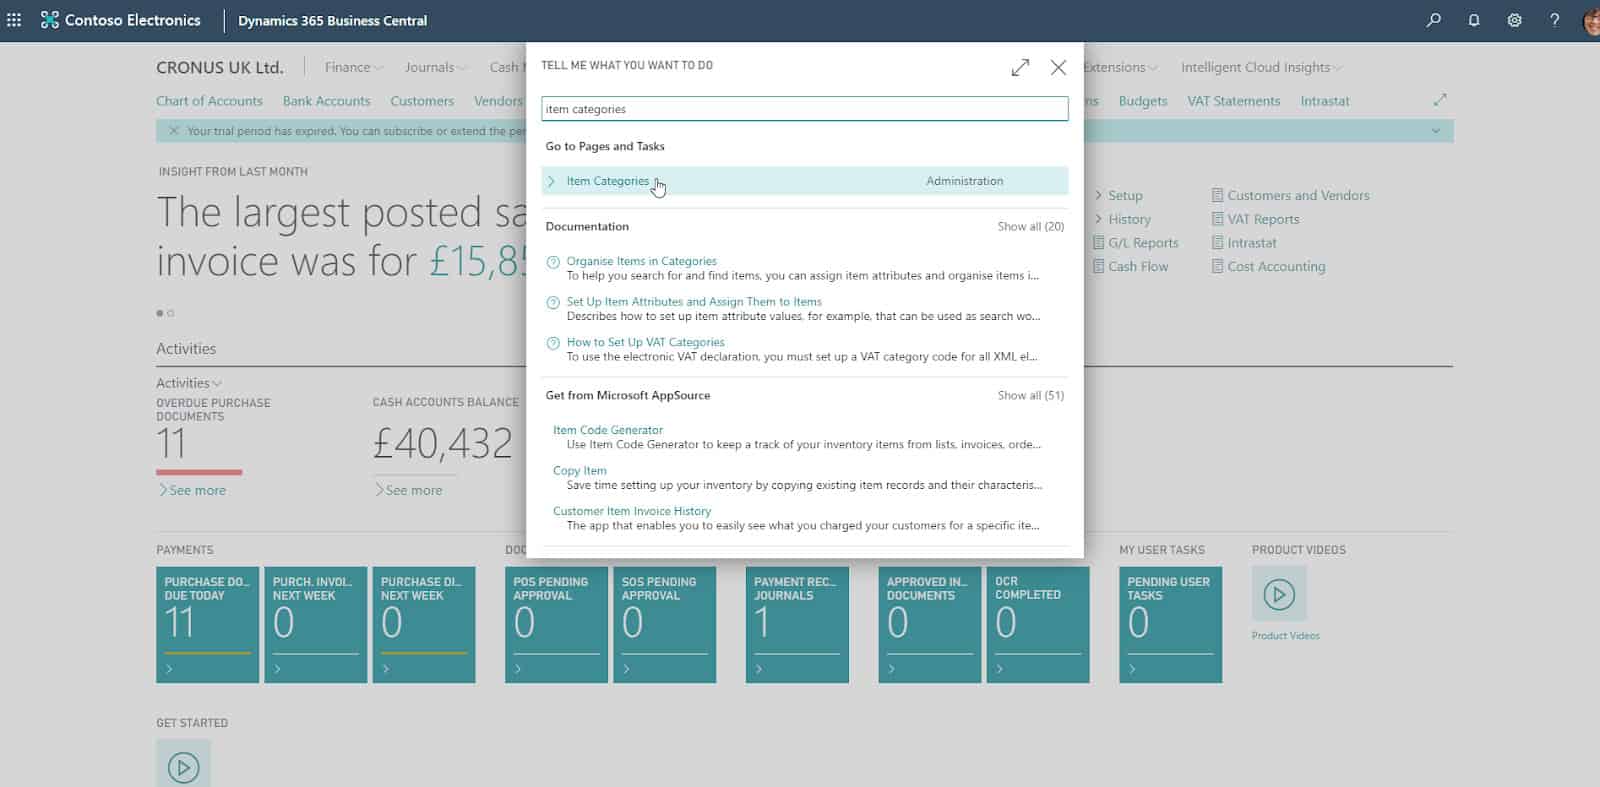
Task: Click the help question mark icon
Action: click(x=1554, y=20)
